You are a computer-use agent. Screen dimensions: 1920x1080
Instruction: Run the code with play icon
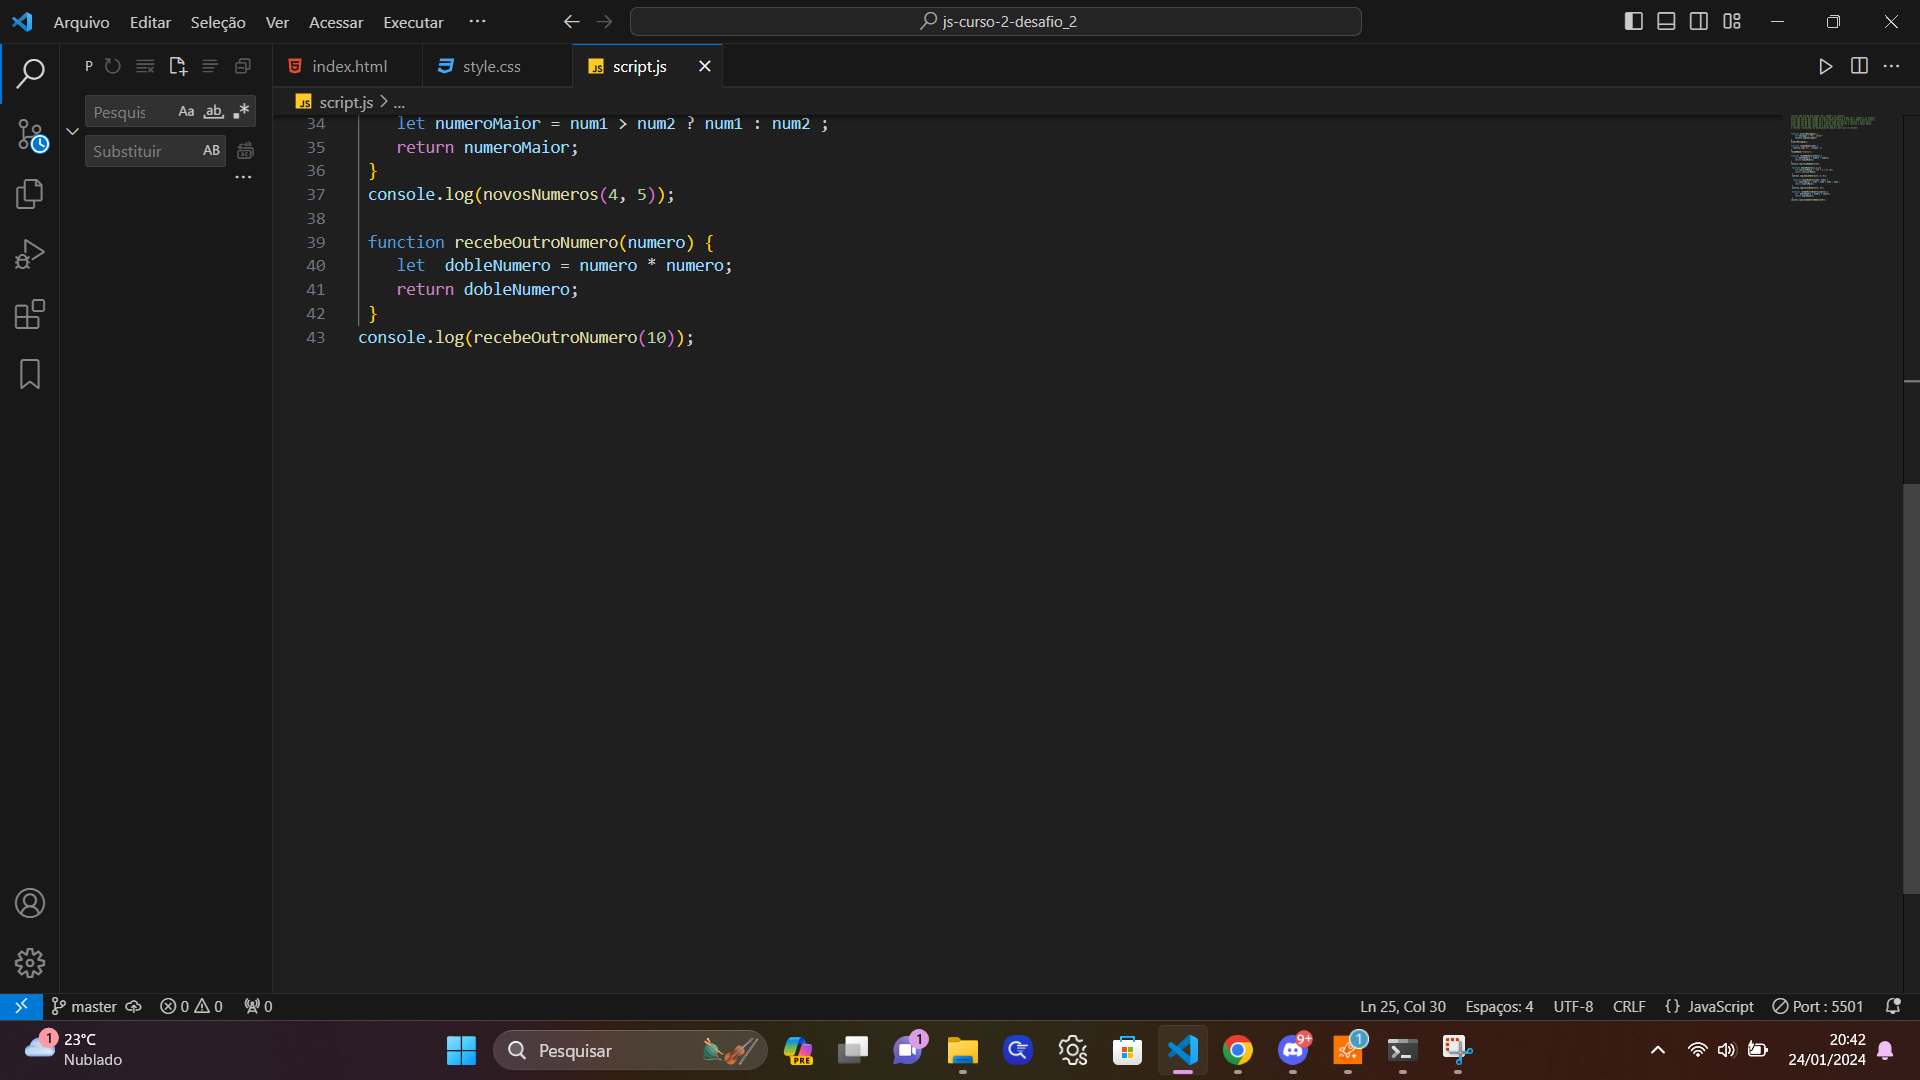[x=1825, y=66]
